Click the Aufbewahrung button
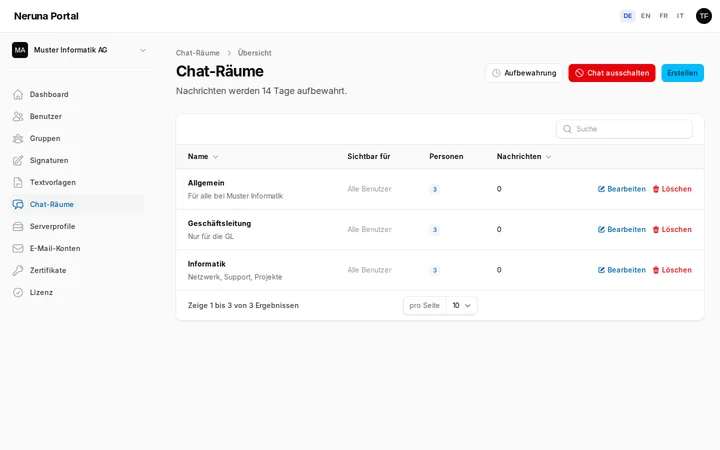Image resolution: width=720 pixels, height=450 pixels. [524, 73]
